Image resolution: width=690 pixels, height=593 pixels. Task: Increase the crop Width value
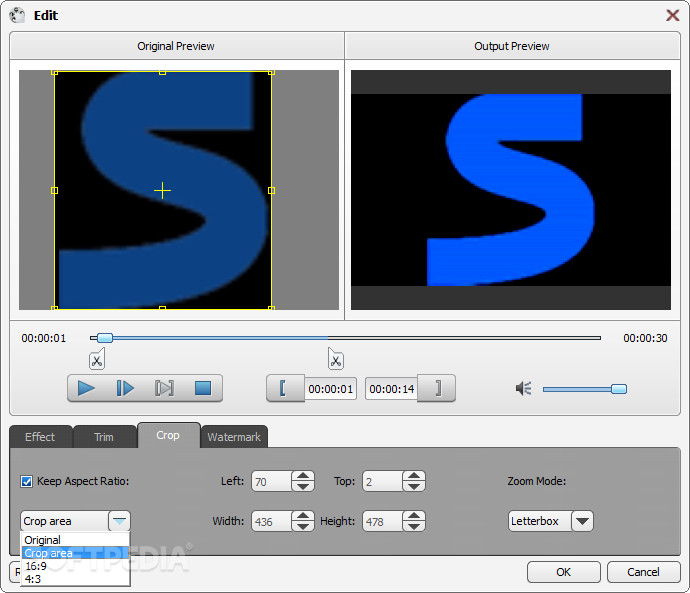click(x=303, y=516)
